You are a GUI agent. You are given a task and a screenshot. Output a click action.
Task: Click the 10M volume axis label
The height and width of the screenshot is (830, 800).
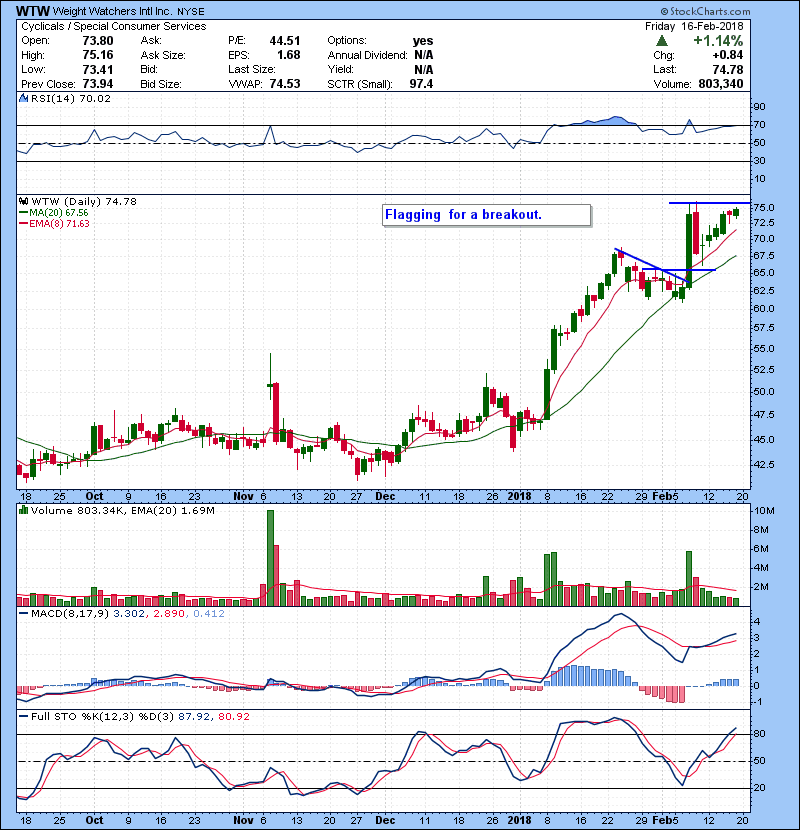coord(764,511)
